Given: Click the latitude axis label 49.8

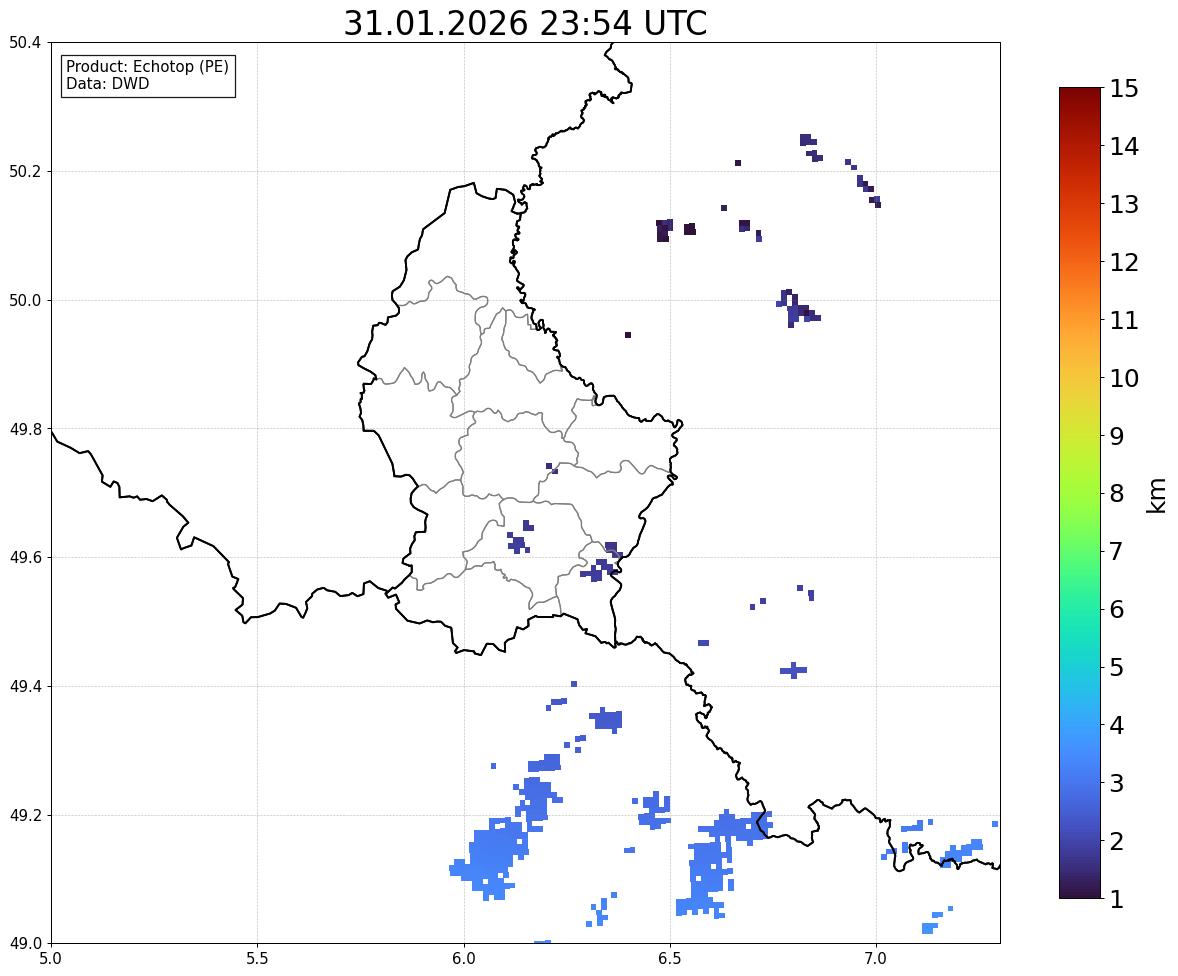Looking at the screenshot, I should (25, 429).
